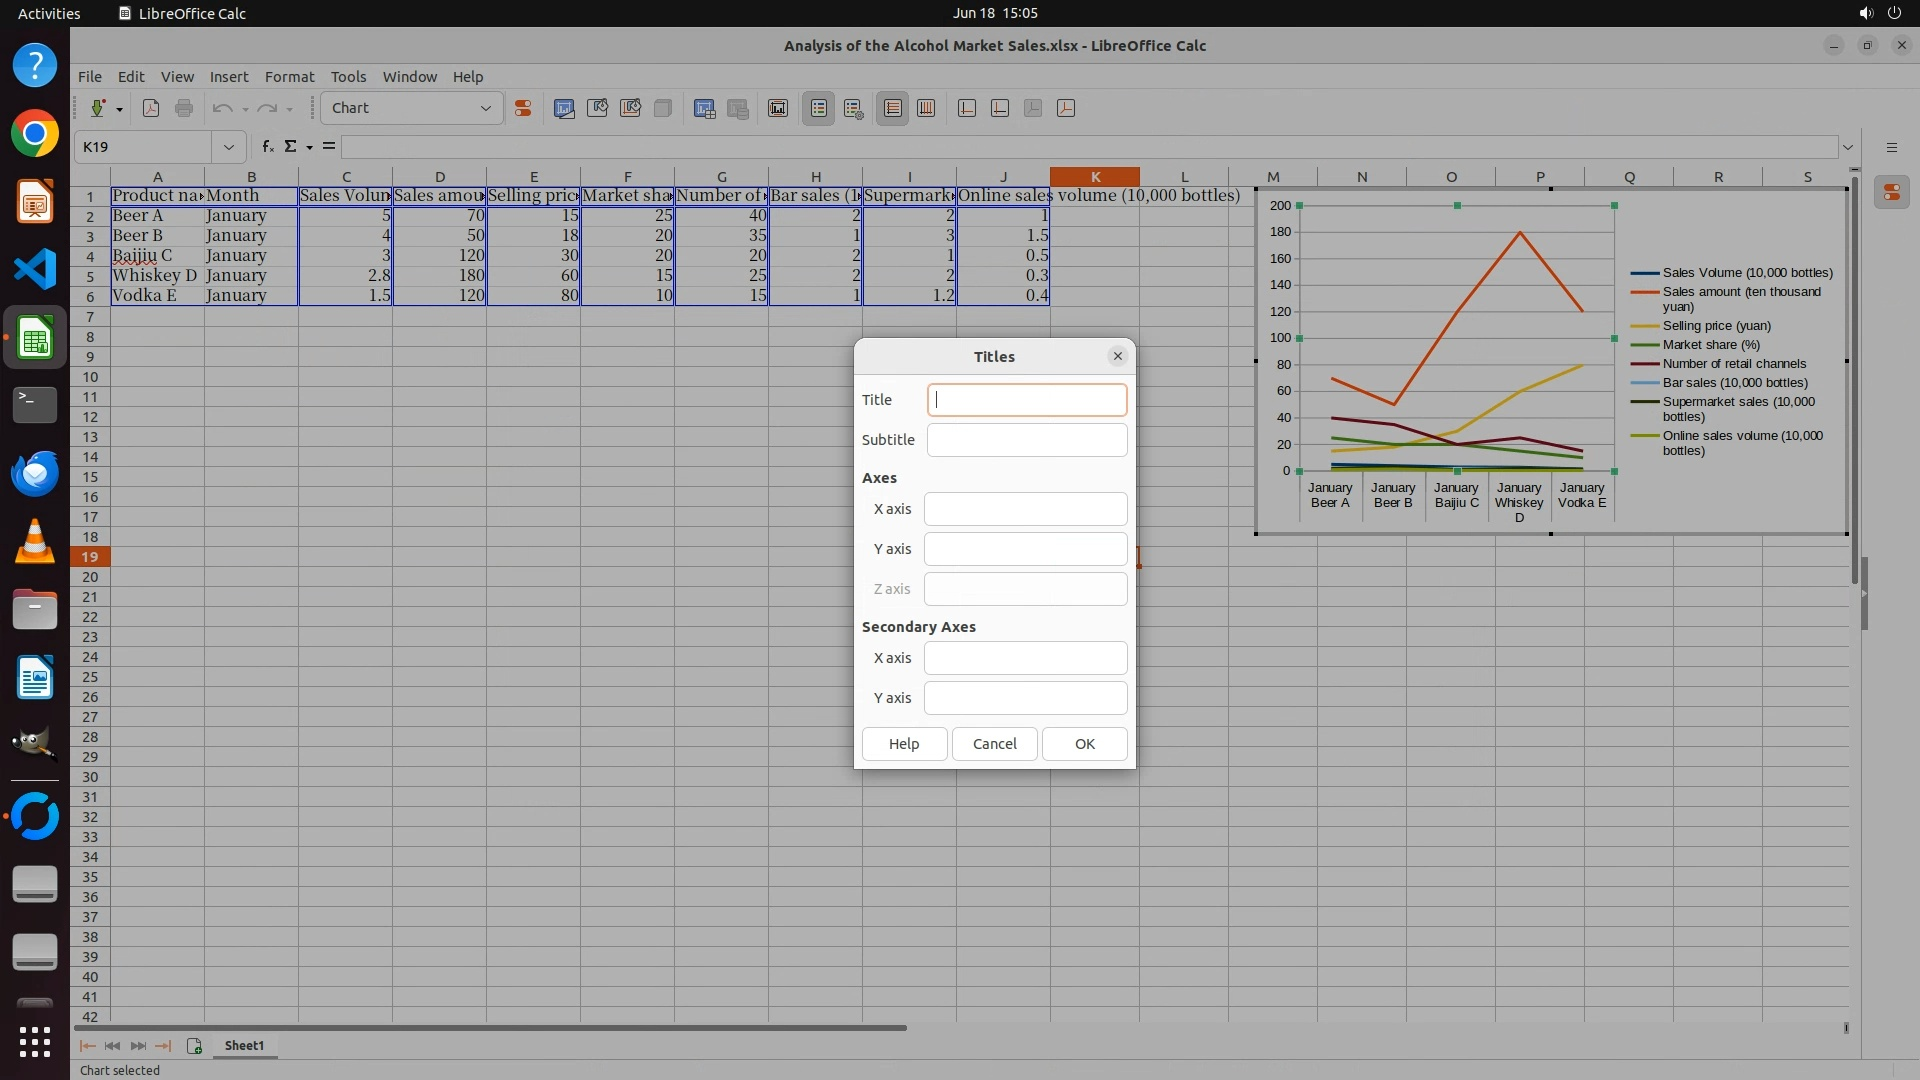Expand the chart element selector dropdown
The height and width of the screenshot is (1080, 1920).
point(485,108)
